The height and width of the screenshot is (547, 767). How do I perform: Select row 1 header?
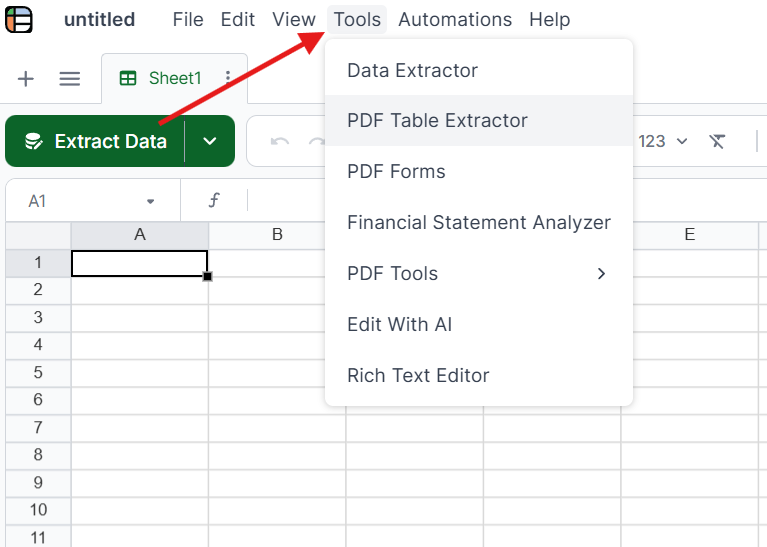38,263
